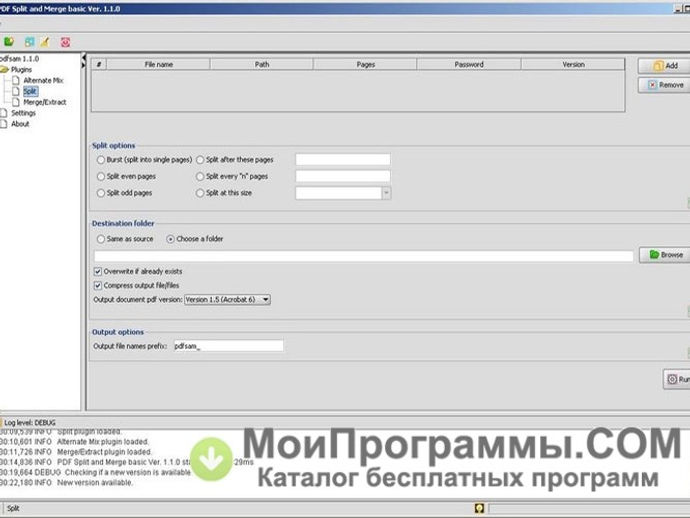Click the New version available log line
Screen dimensions: 690x518
tap(66, 483)
